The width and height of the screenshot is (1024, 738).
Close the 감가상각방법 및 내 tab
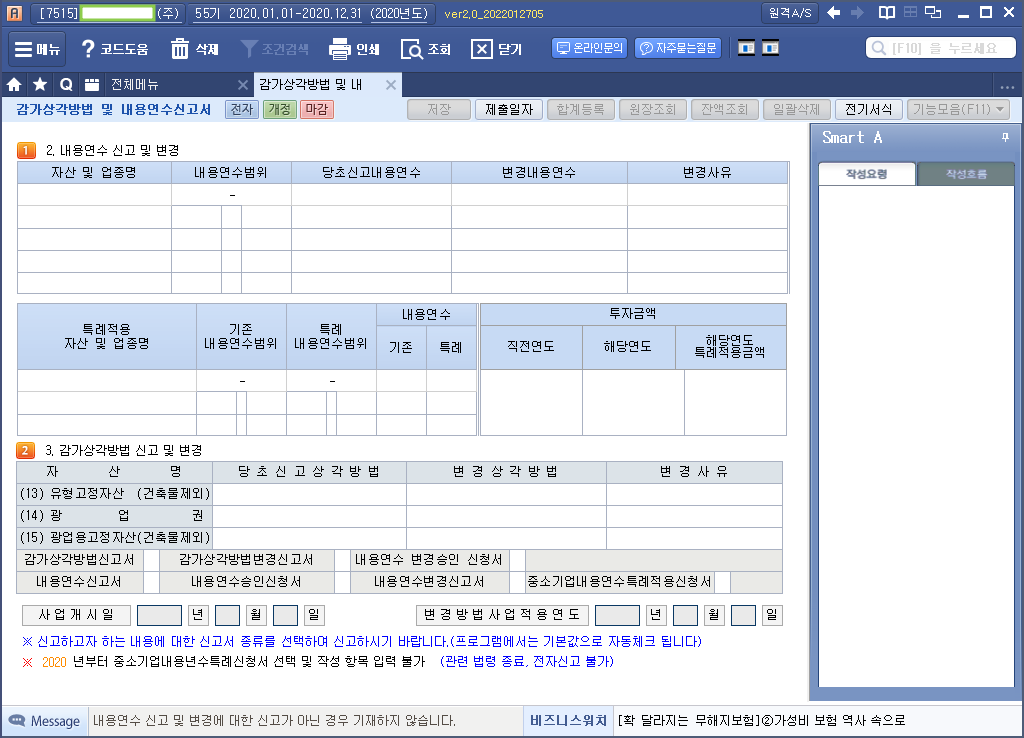point(391,85)
